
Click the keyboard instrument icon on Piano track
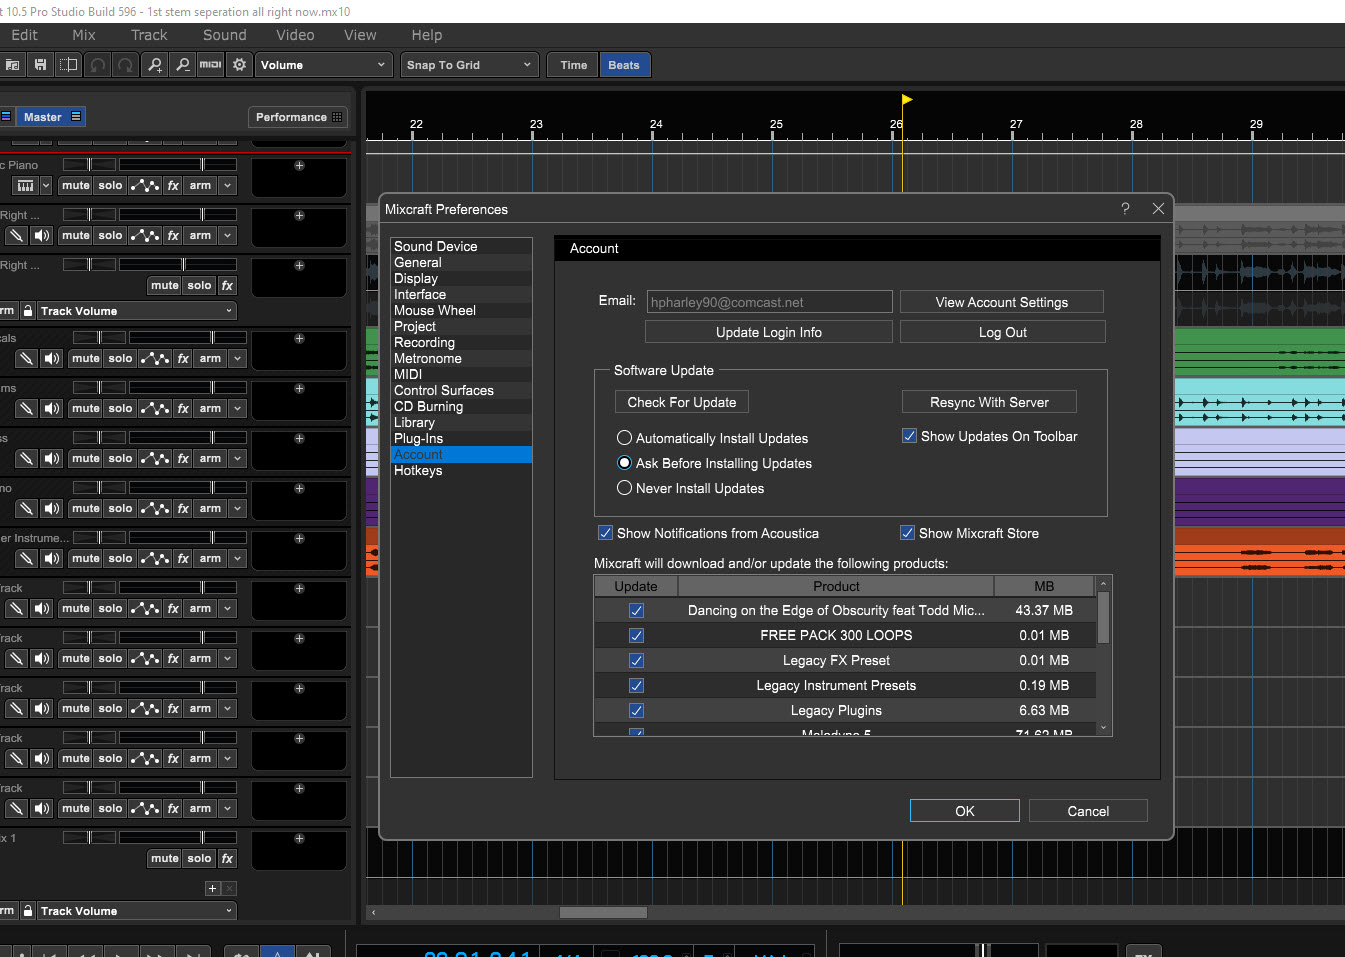25,186
